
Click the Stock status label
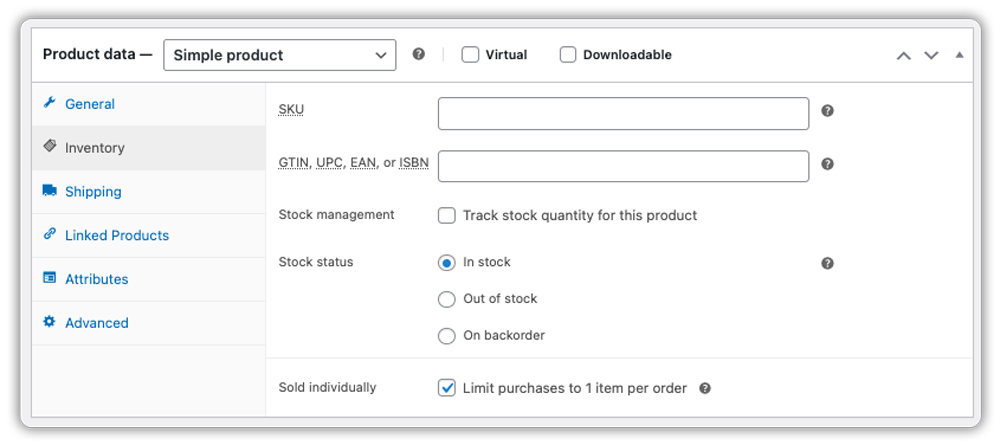[316, 262]
